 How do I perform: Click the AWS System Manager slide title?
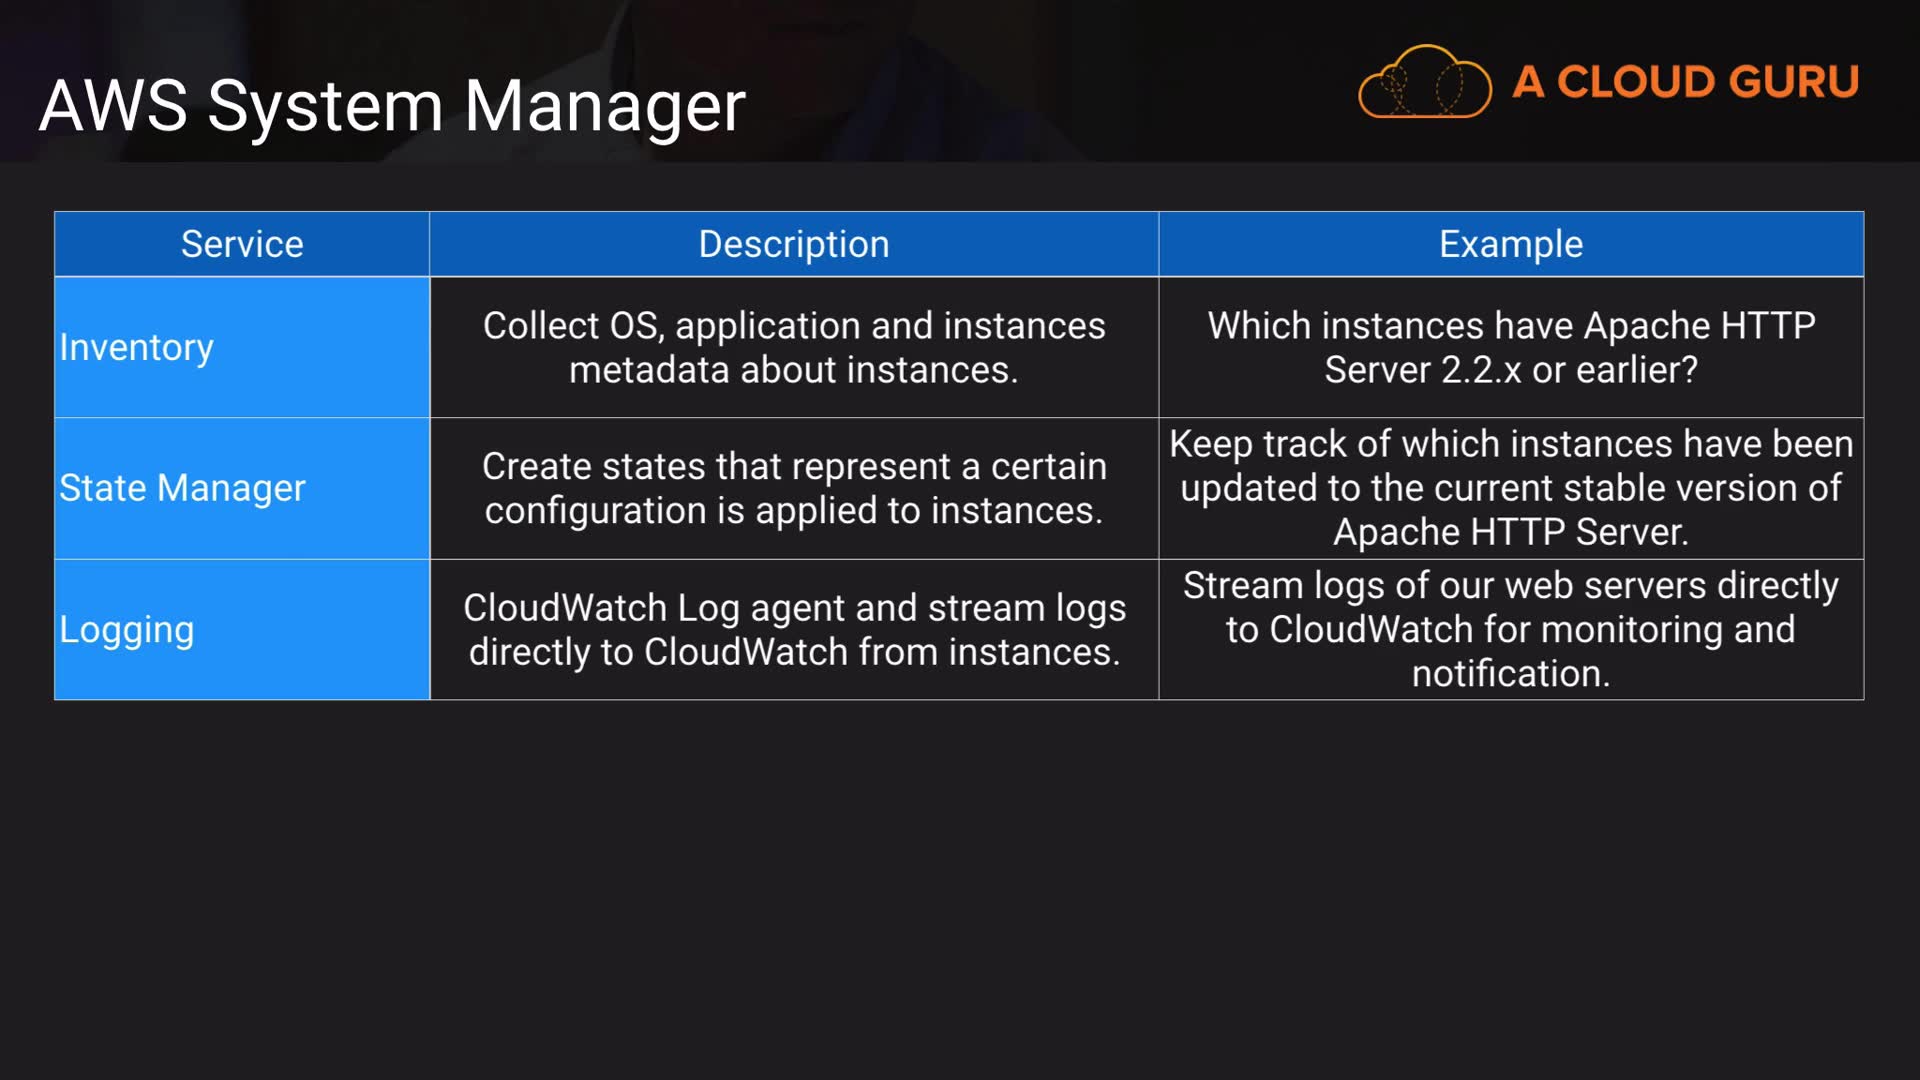(x=392, y=106)
